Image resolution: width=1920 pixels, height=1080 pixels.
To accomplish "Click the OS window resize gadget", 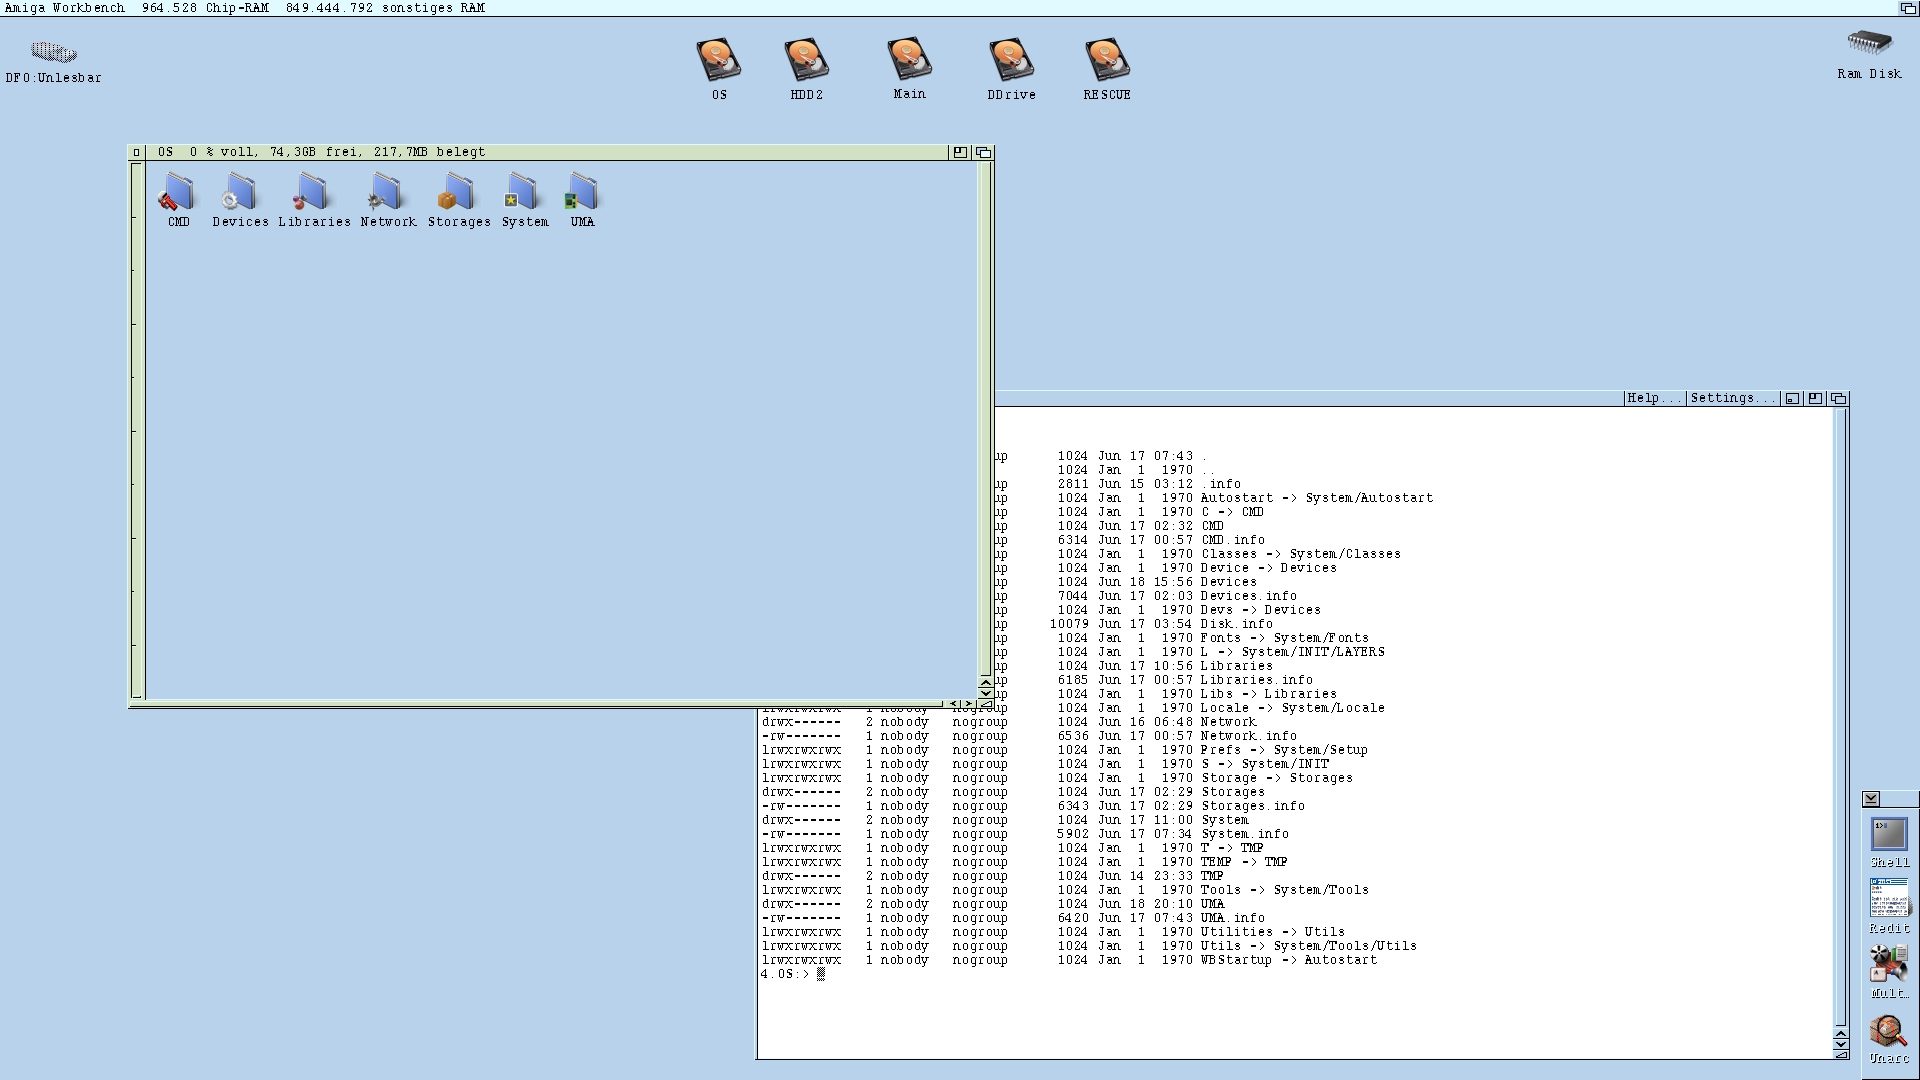I will (985, 704).
